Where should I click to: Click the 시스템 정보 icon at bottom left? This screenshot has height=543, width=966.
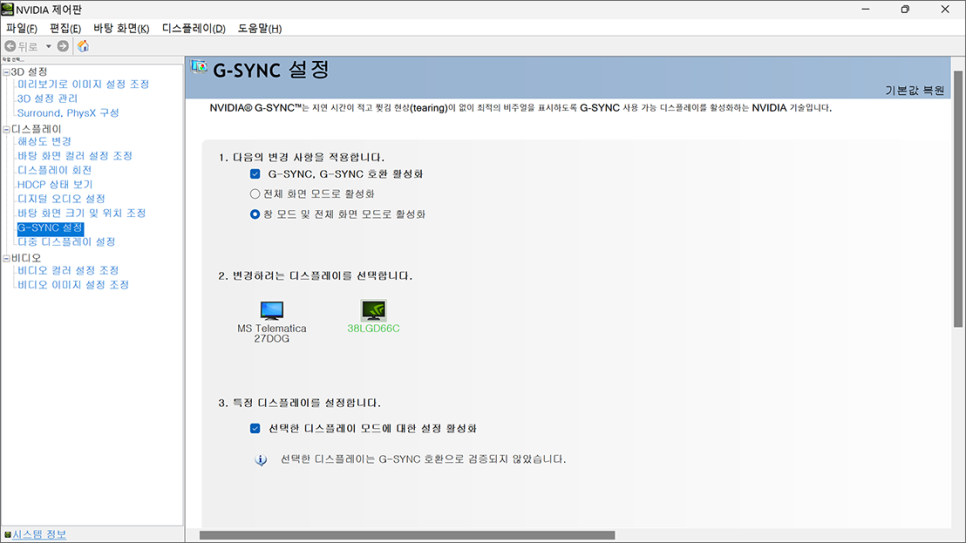[7, 535]
